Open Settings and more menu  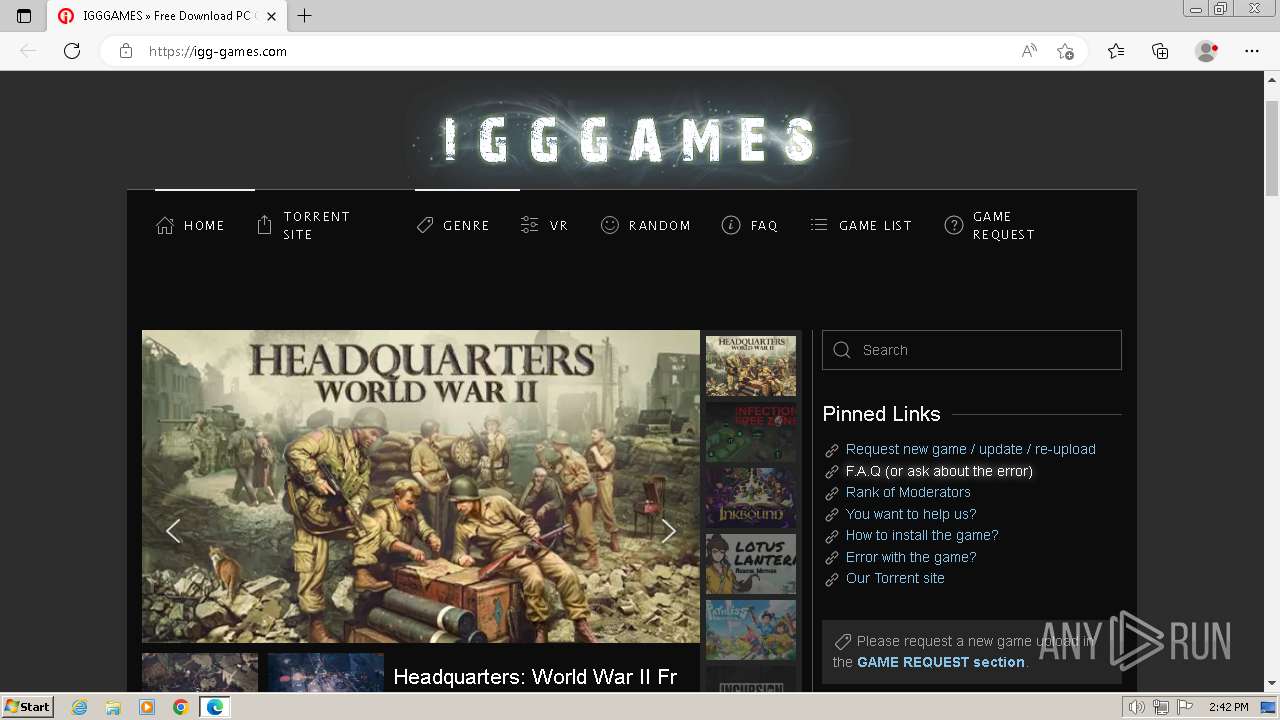(x=1252, y=51)
